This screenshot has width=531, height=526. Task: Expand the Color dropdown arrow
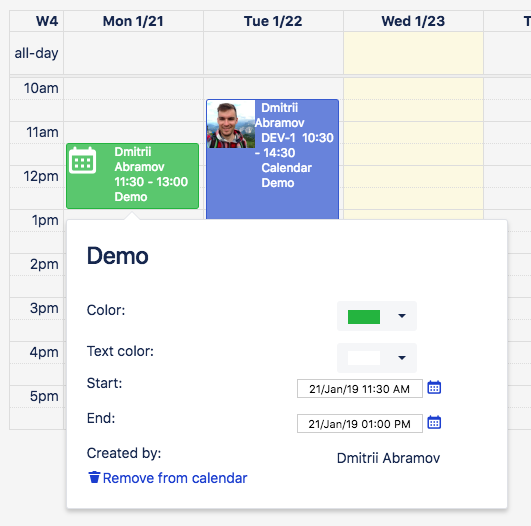coord(402,316)
